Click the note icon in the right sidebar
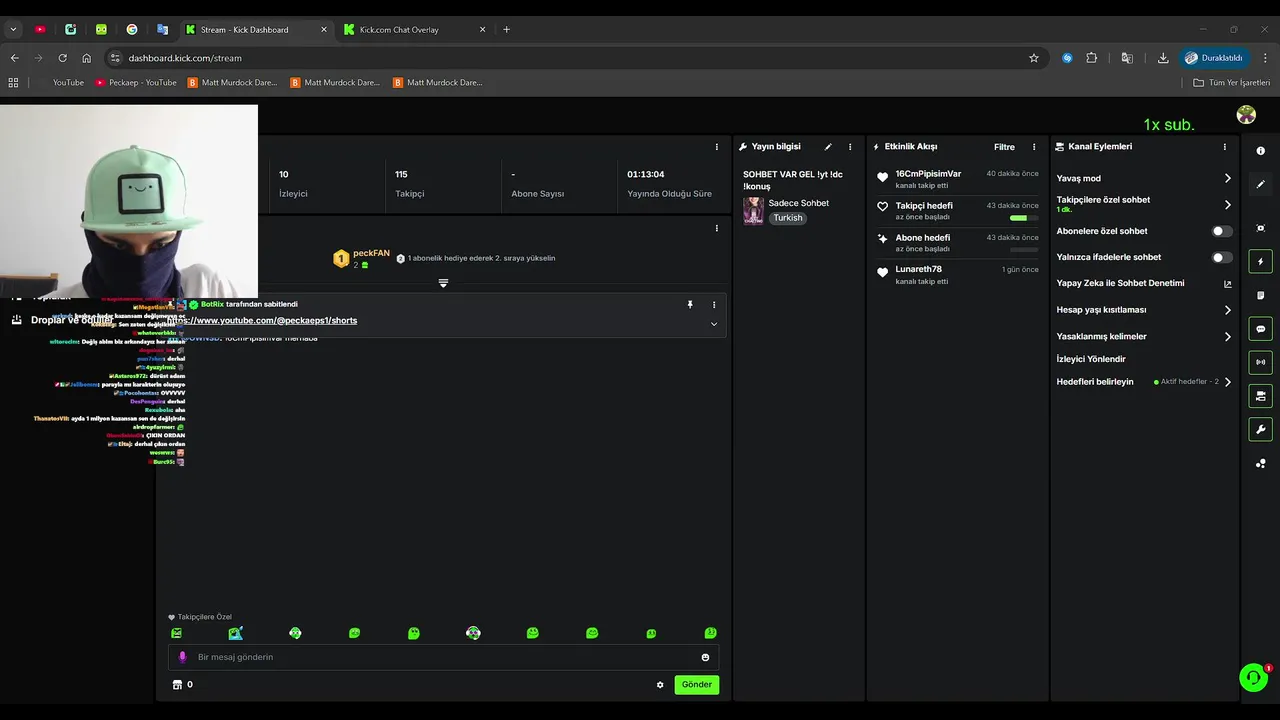The width and height of the screenshot is (1280, 720). [1260, 295]
